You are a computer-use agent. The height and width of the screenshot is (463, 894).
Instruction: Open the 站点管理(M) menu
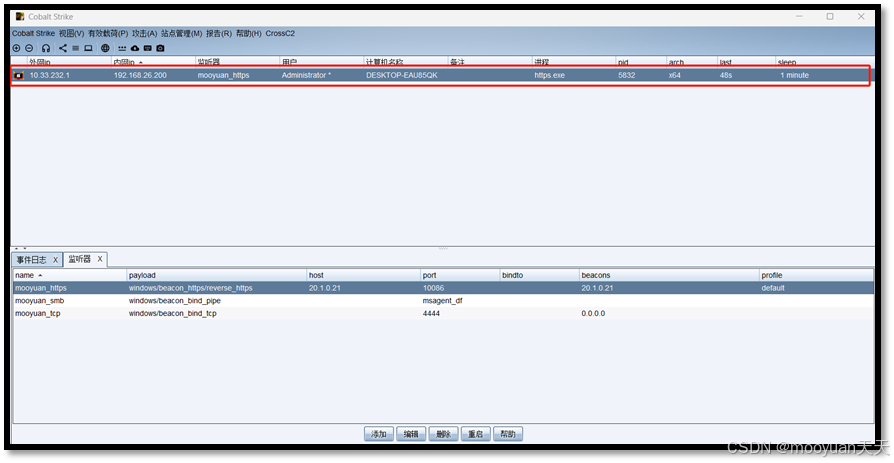coord(181,34)
